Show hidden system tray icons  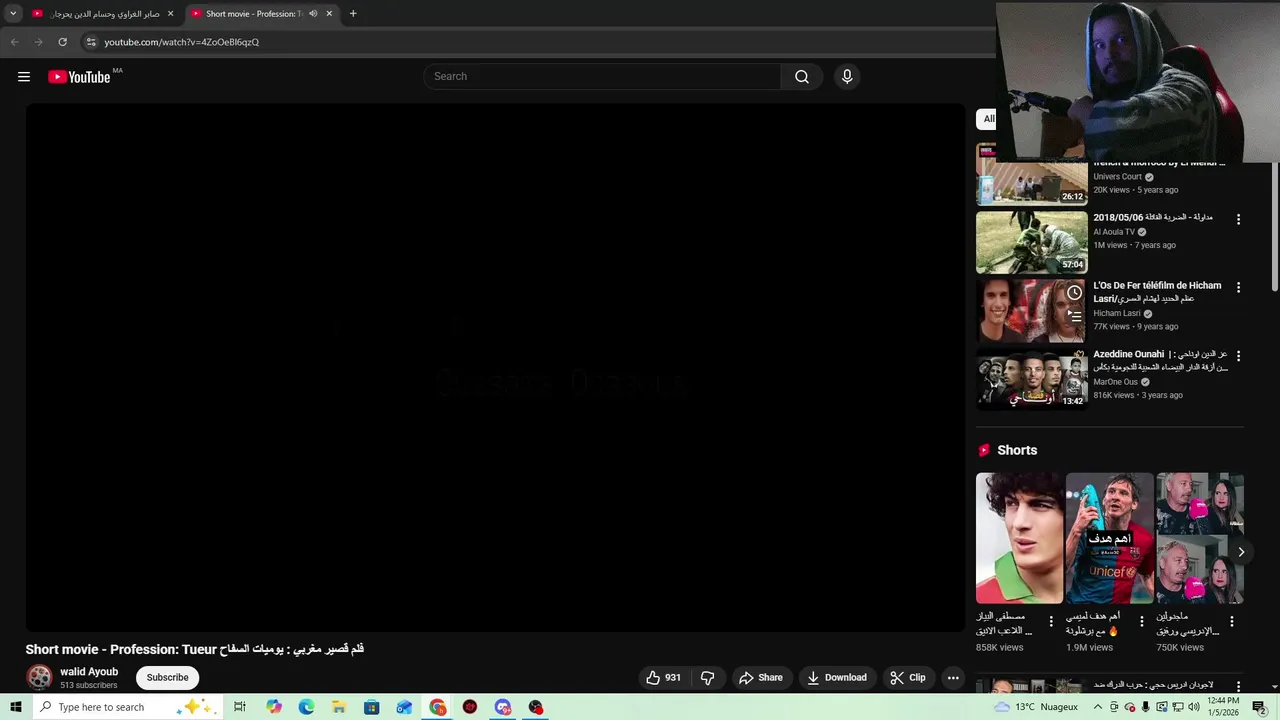(1097, 707)
